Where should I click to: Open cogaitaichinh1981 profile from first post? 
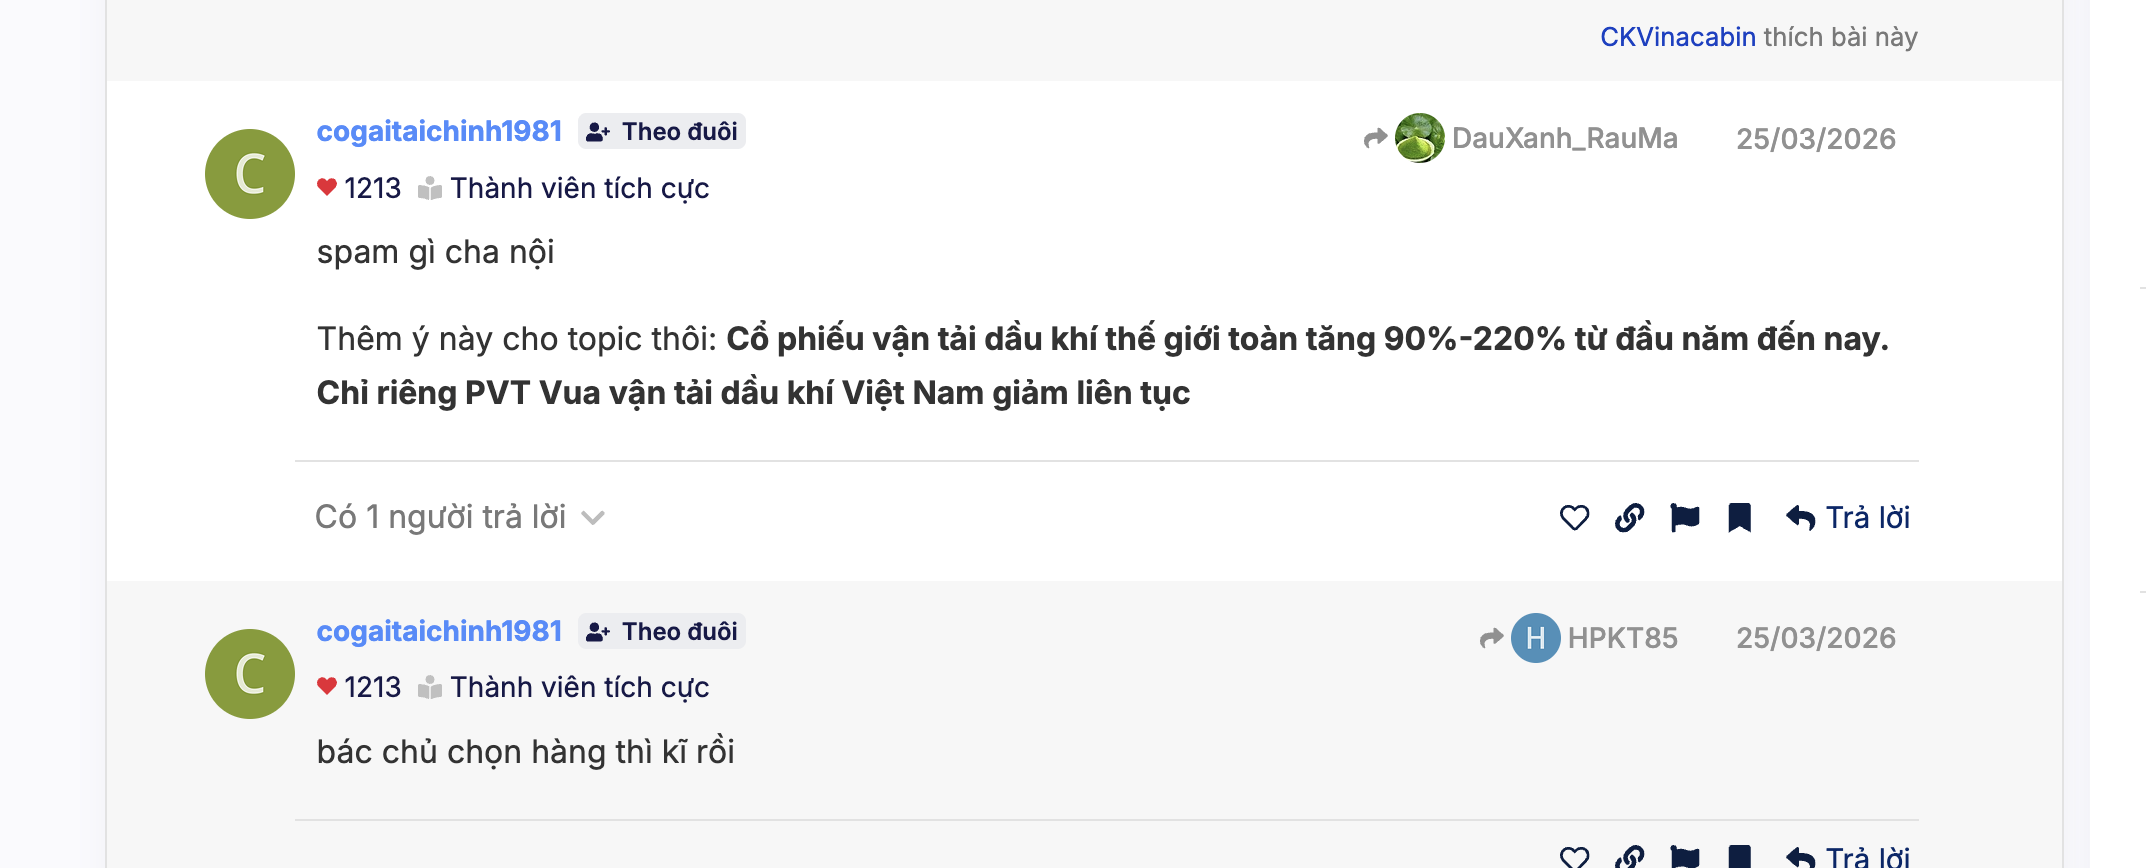coord(439,132)
